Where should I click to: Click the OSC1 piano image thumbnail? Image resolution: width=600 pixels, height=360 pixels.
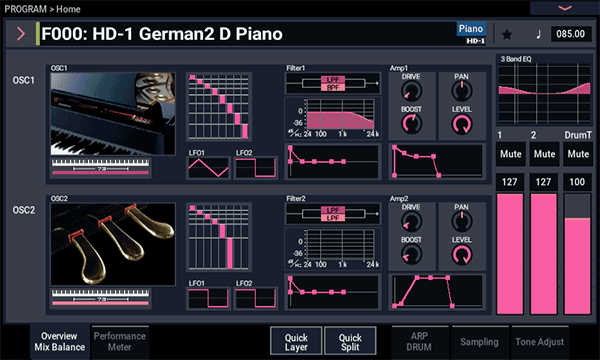tap(113, 114)
